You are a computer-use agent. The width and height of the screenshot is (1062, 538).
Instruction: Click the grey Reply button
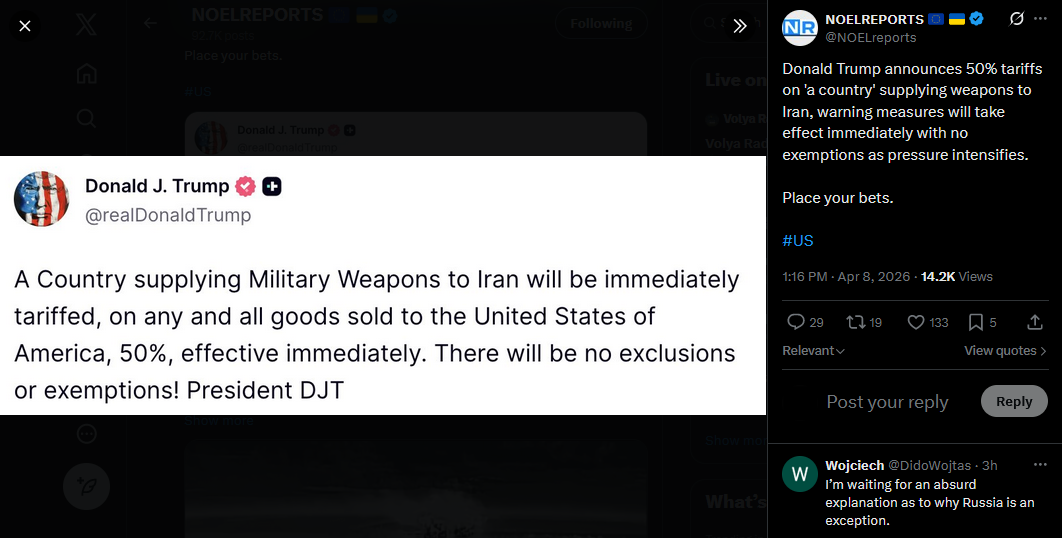point(1014,401)
